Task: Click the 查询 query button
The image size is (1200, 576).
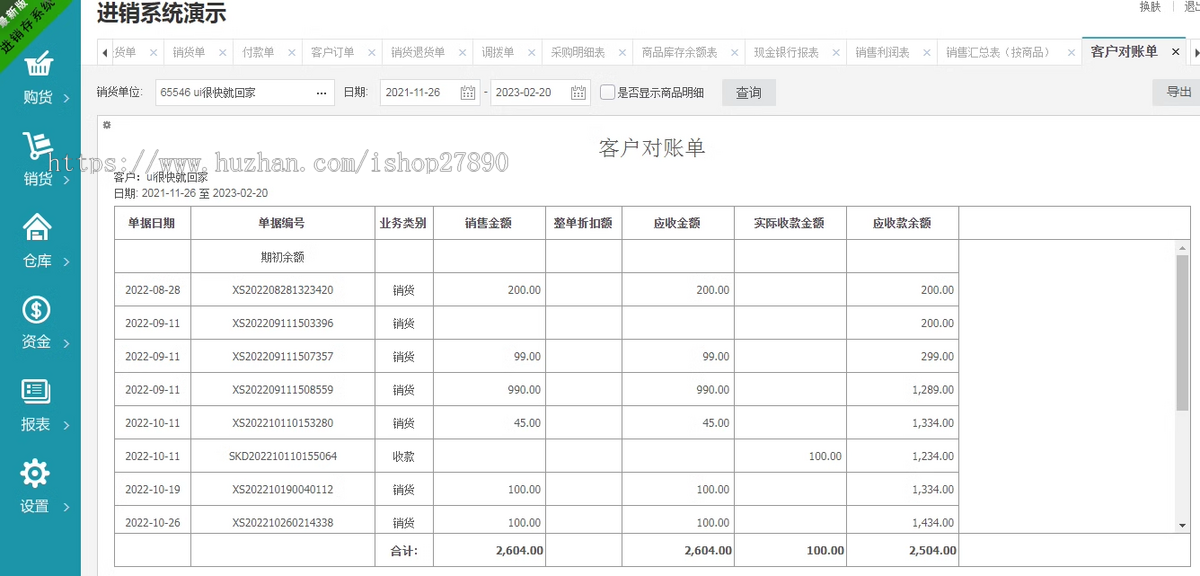Action: [749, 93]
